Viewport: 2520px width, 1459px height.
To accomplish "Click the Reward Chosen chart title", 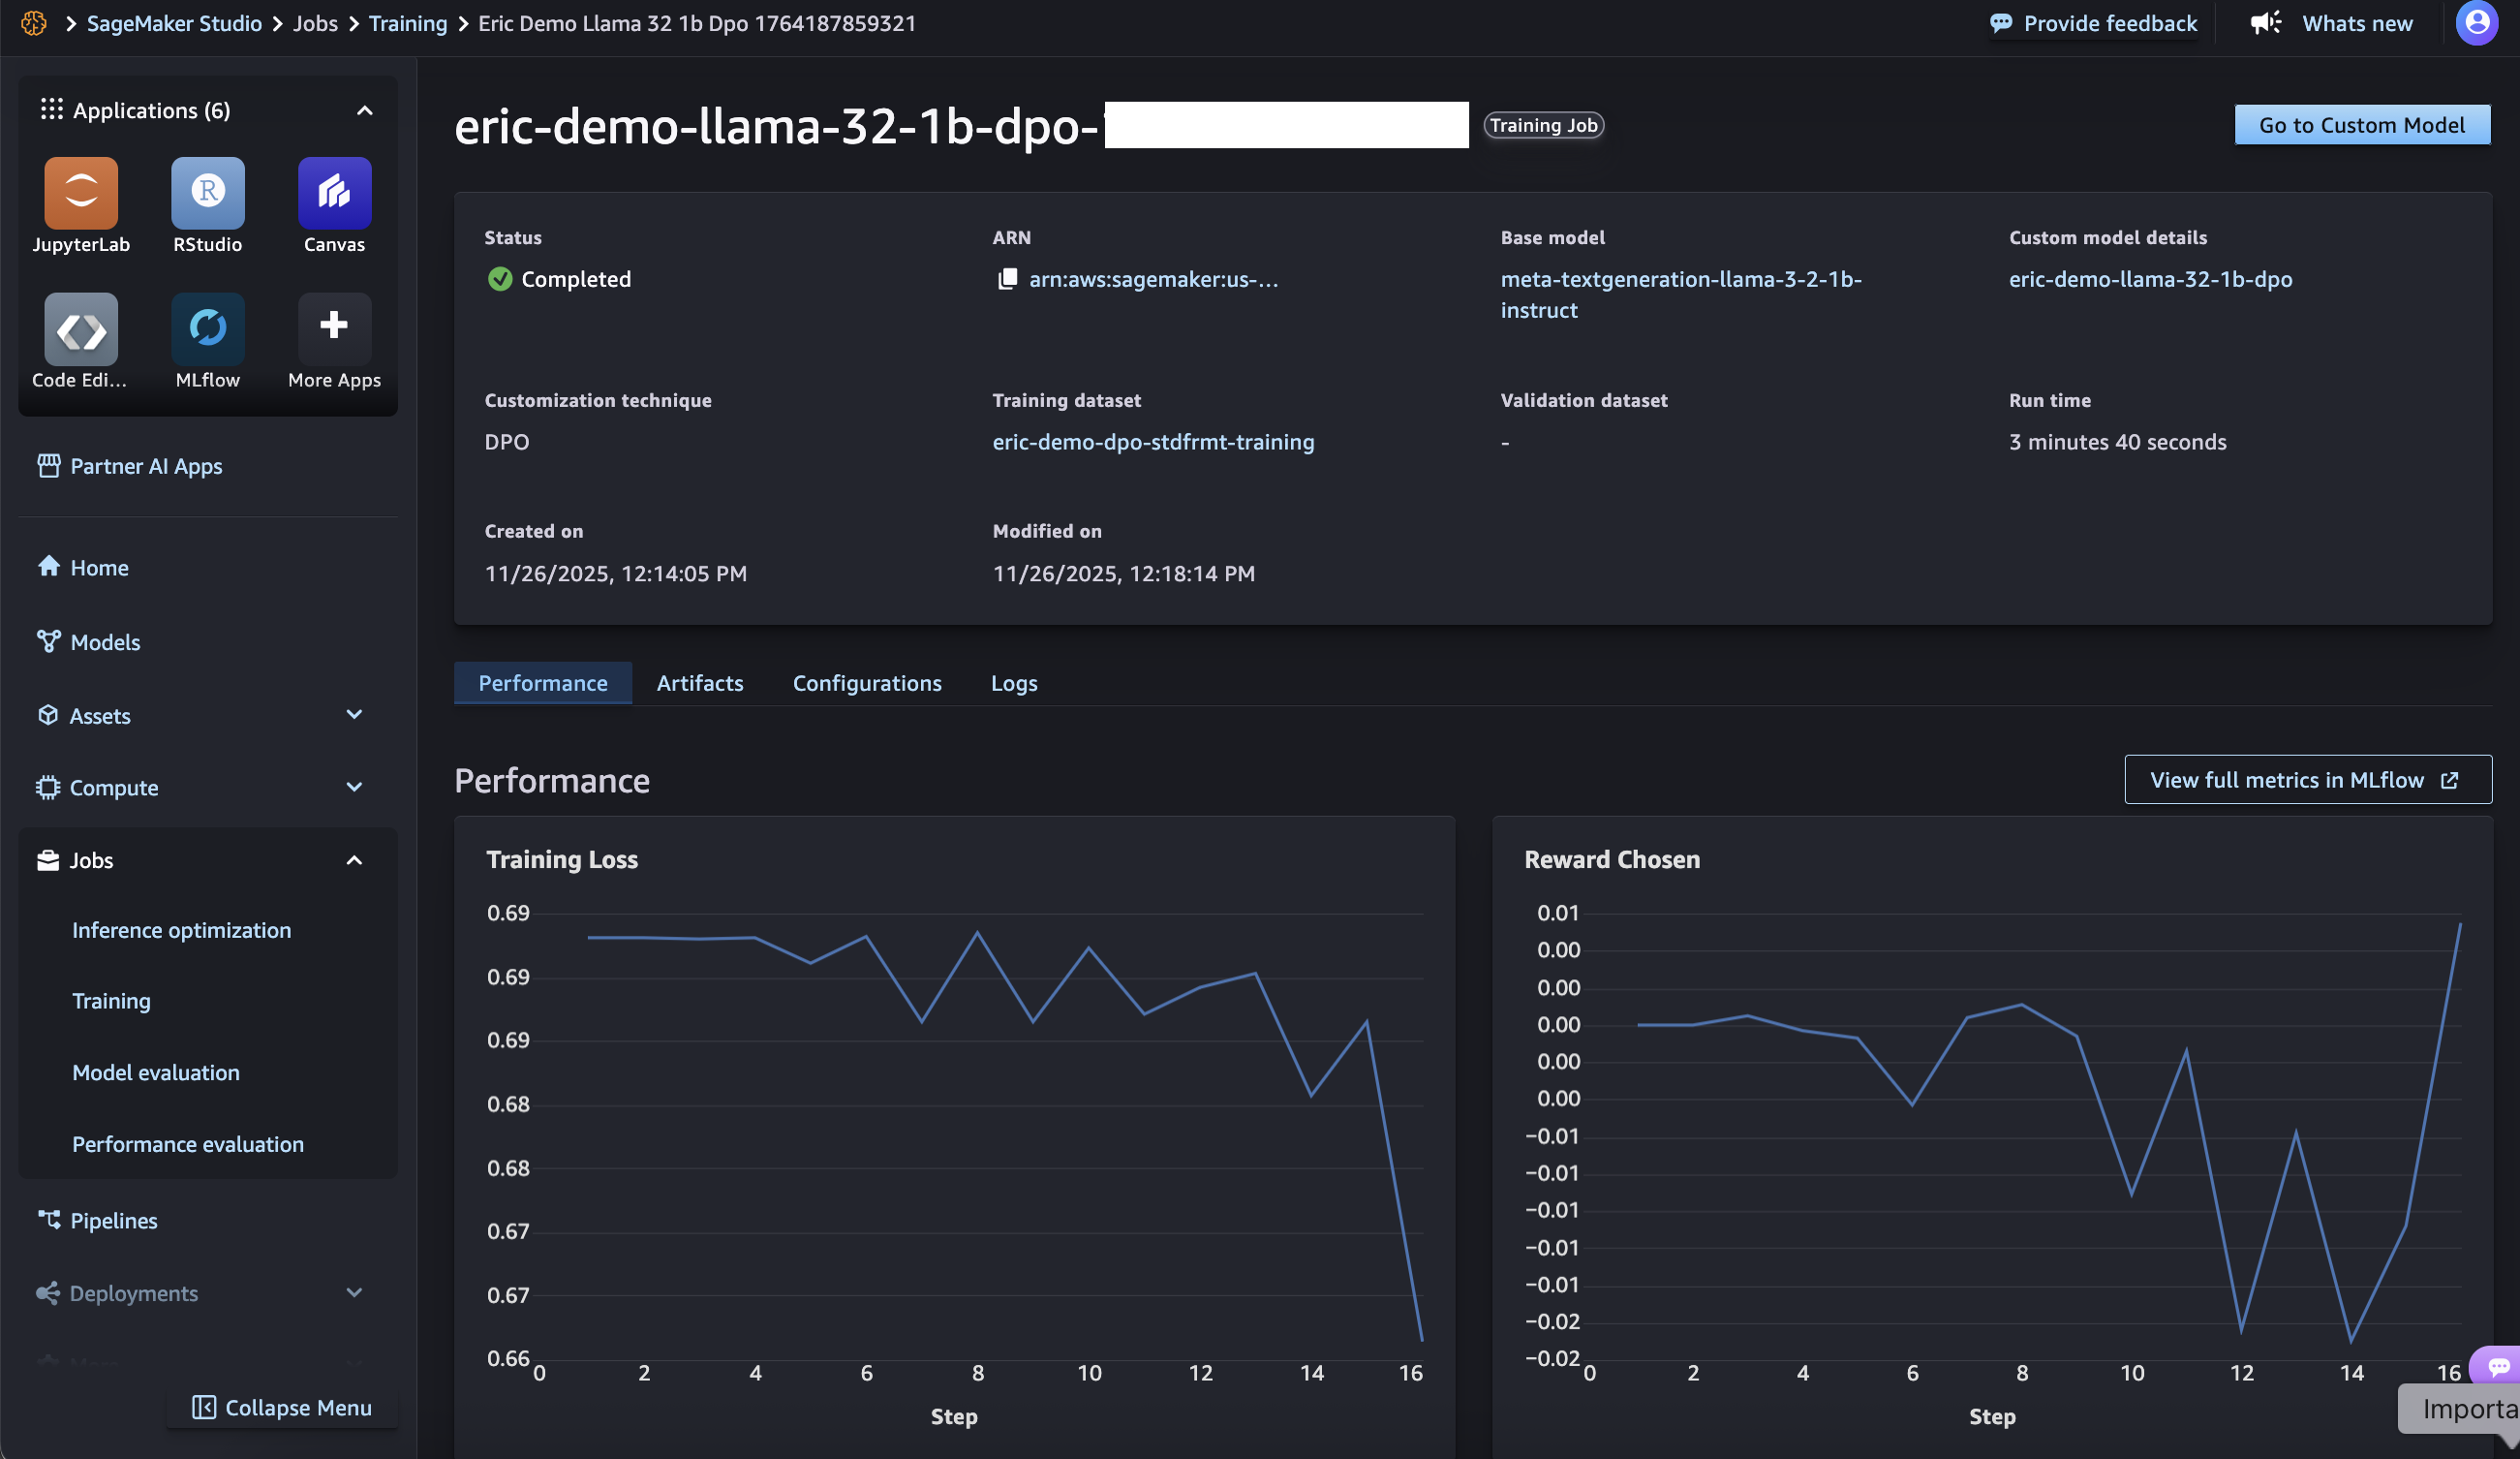I will tap(1611, 859).
